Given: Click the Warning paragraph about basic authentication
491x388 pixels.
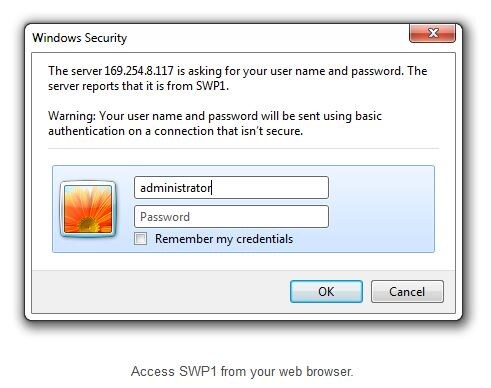Looking at the screenshot, I should click(215, 123).
